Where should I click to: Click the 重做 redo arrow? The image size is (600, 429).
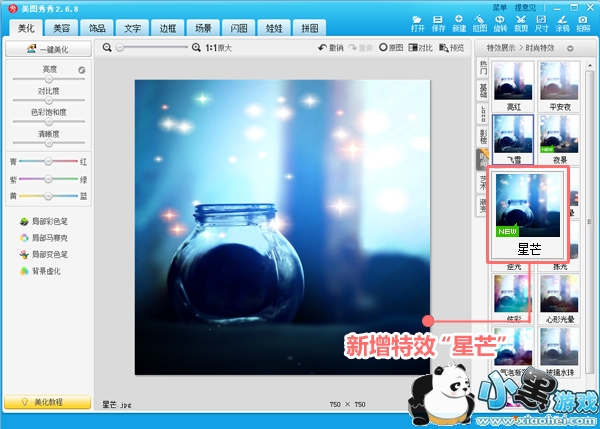pos(360,47)
